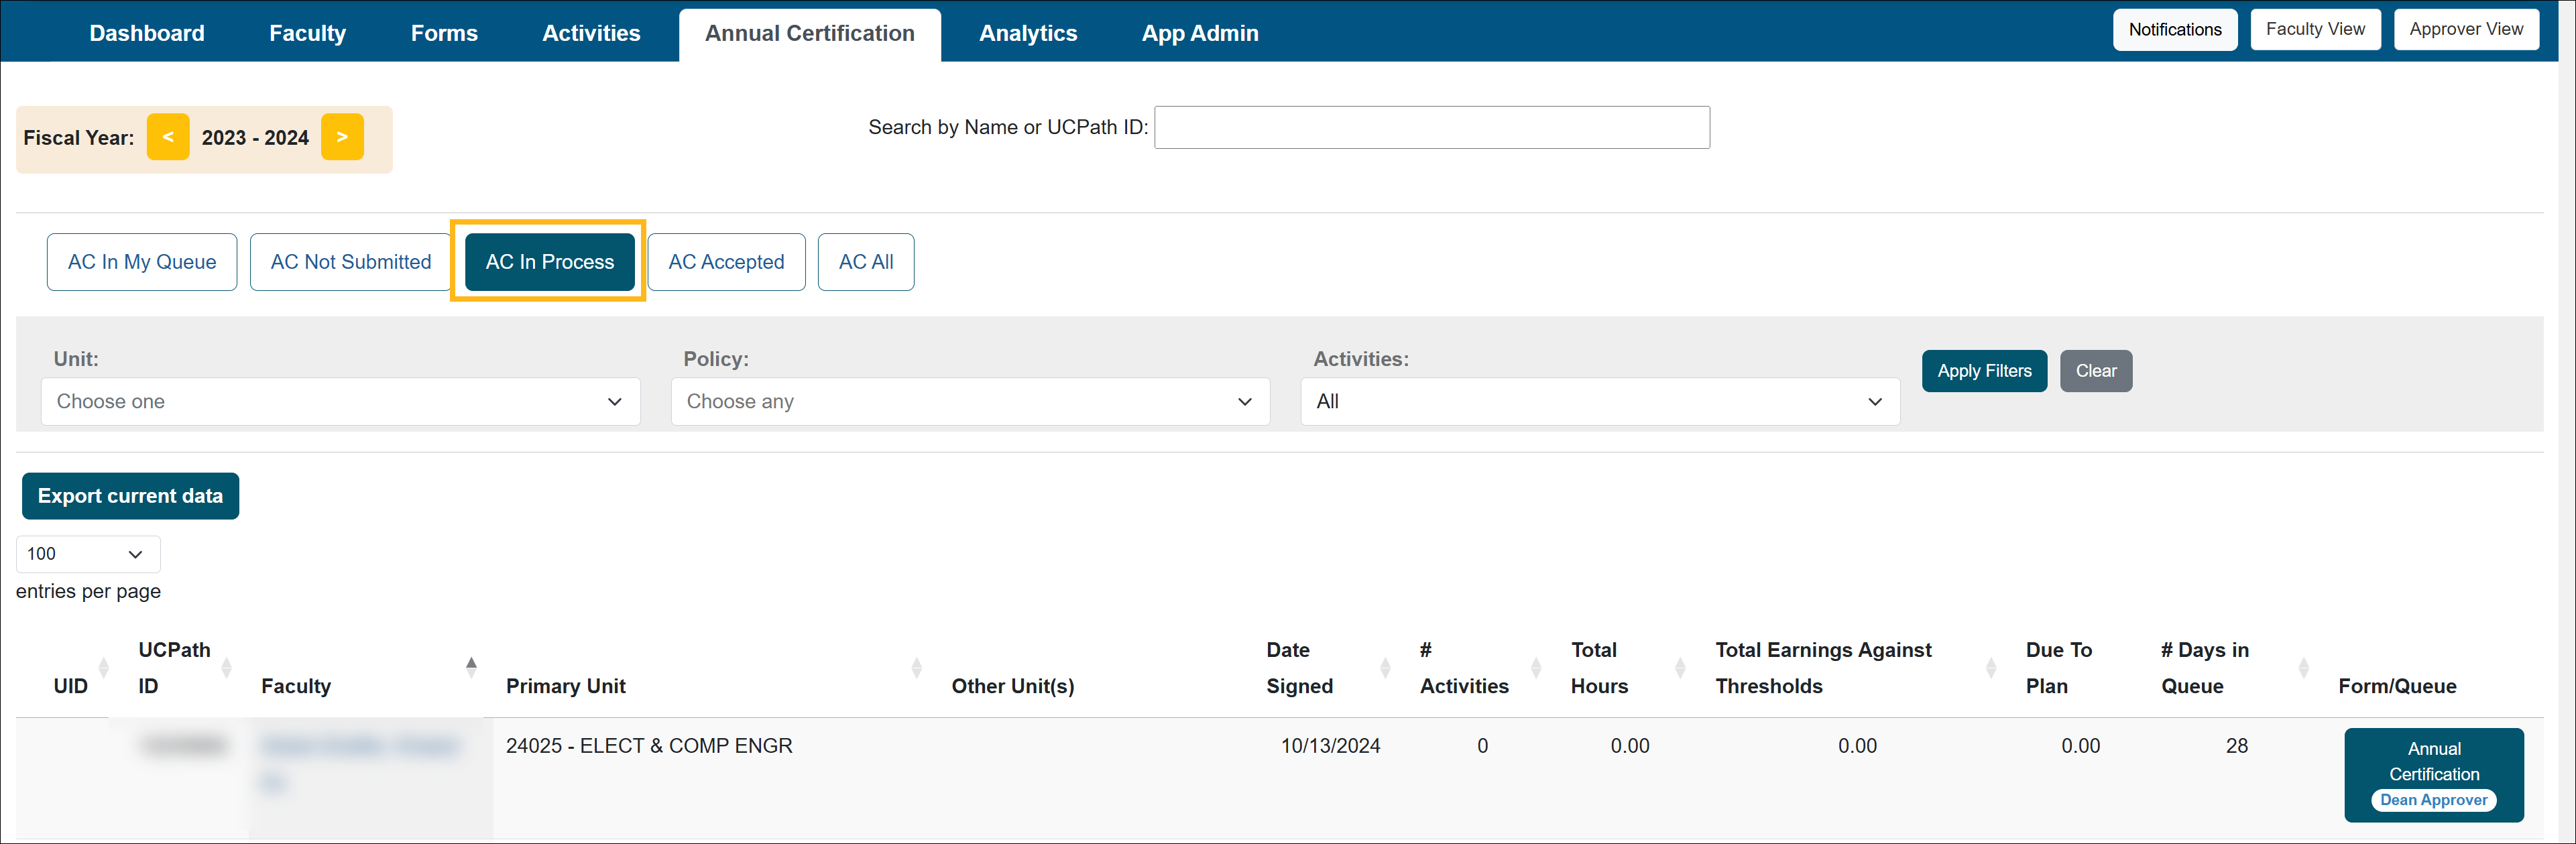The height and width of the screenshot is (844, 2576).
Task: Expand the Activities filter dropdown
Action: coord(1599,401)
